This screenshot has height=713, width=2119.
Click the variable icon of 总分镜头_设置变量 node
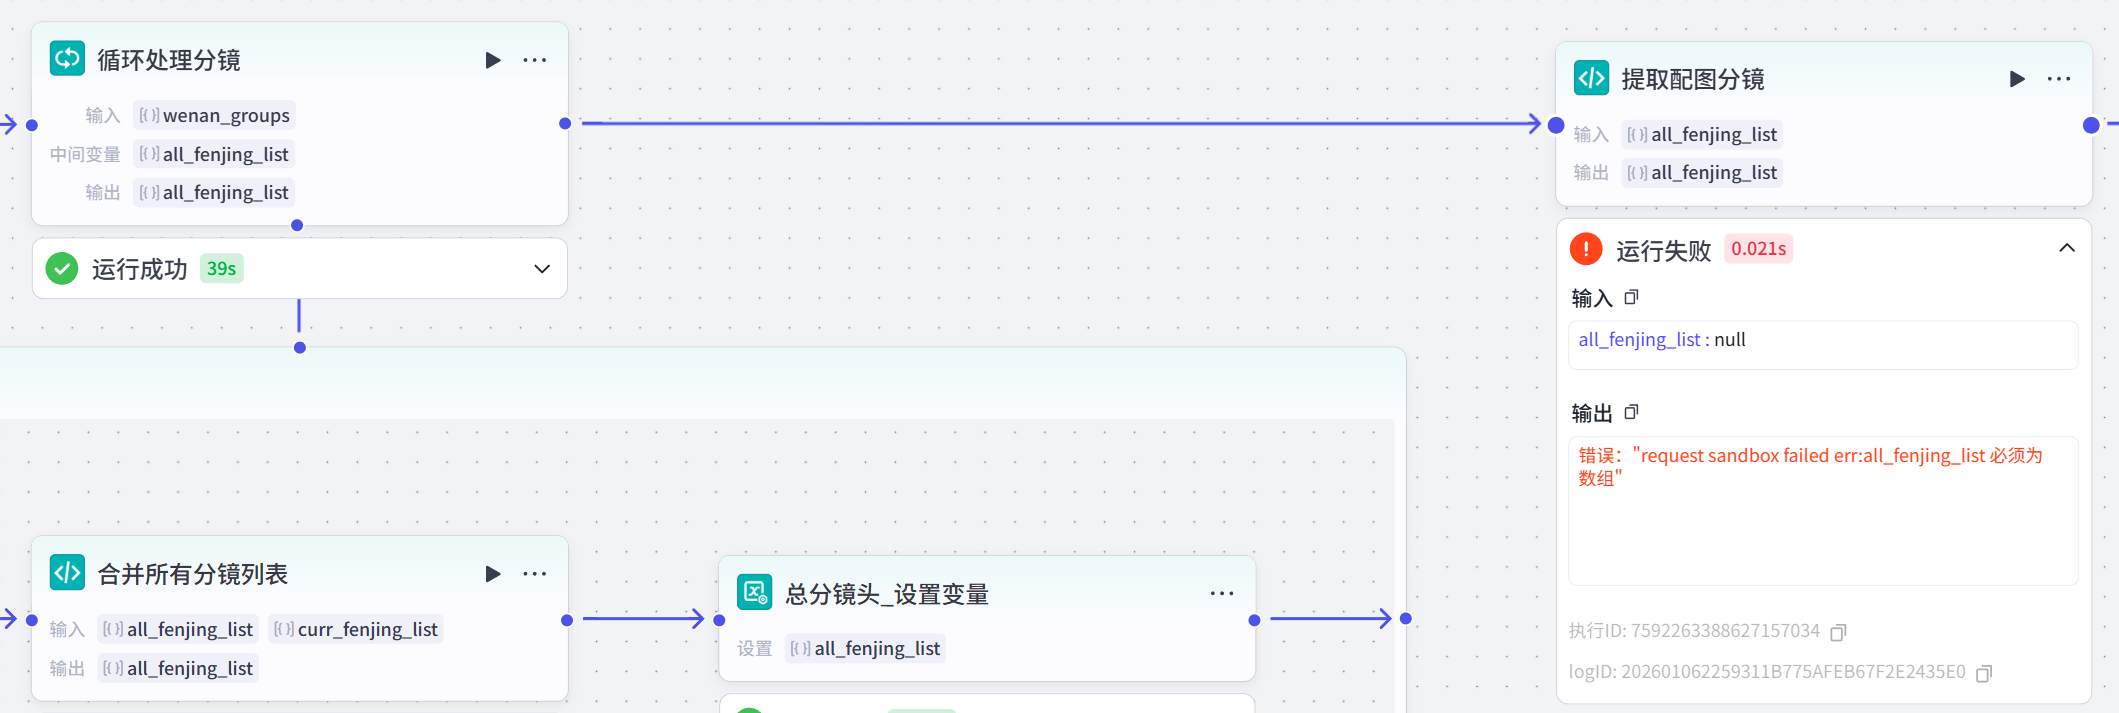(754, 592)
